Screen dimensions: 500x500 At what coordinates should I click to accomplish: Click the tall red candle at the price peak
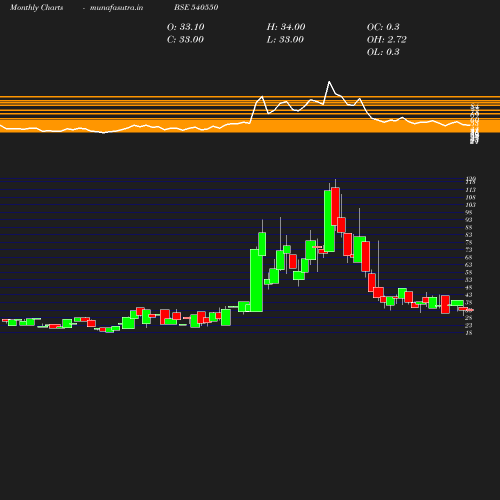click(x=335, y=206)
